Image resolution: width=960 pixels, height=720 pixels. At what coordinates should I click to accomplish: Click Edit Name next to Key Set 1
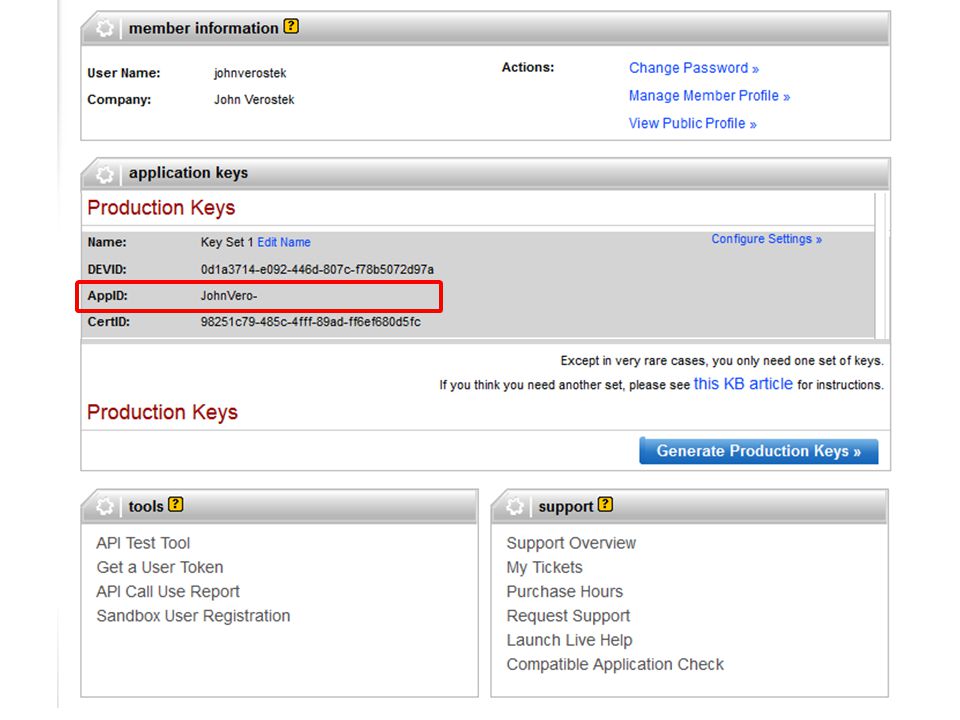tap(283, 242)
